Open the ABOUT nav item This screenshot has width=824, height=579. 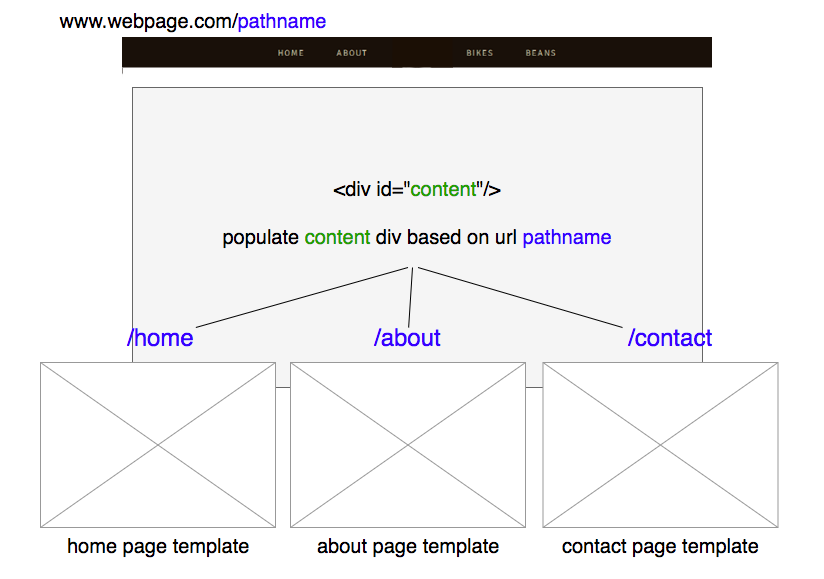tap(352, 53)
